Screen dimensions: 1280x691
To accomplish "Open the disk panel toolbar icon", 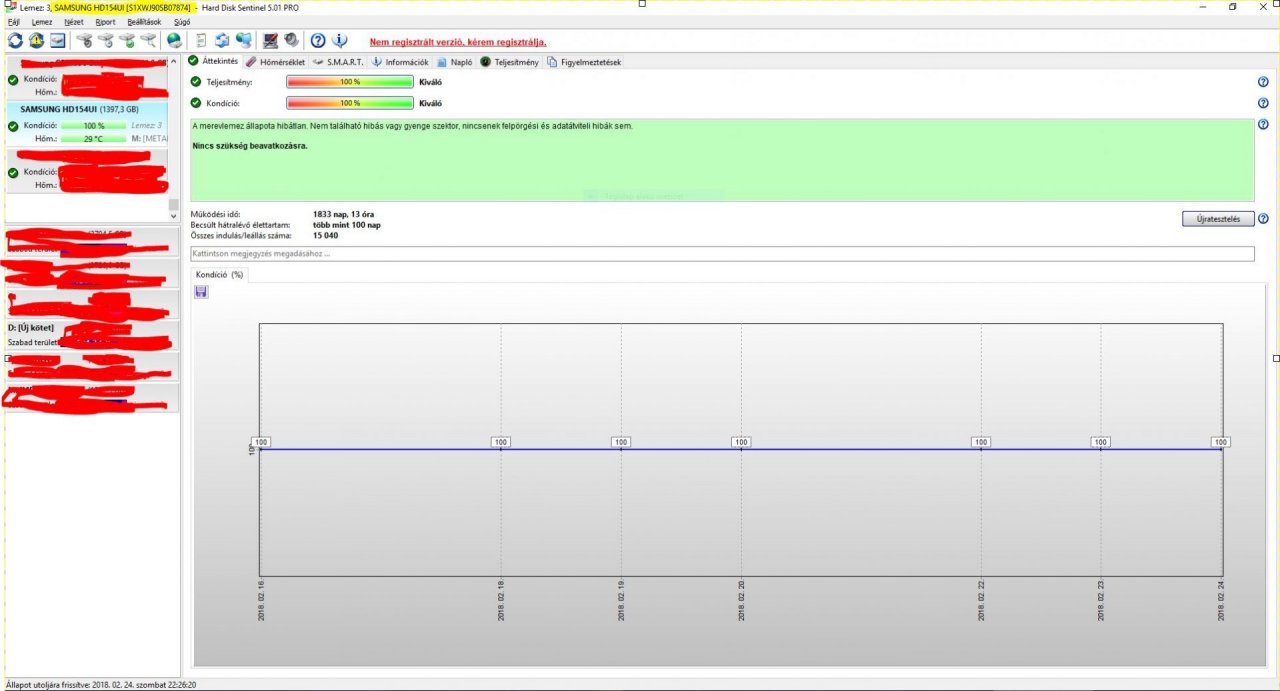I will pyautogui.click(x=58, y=41).
